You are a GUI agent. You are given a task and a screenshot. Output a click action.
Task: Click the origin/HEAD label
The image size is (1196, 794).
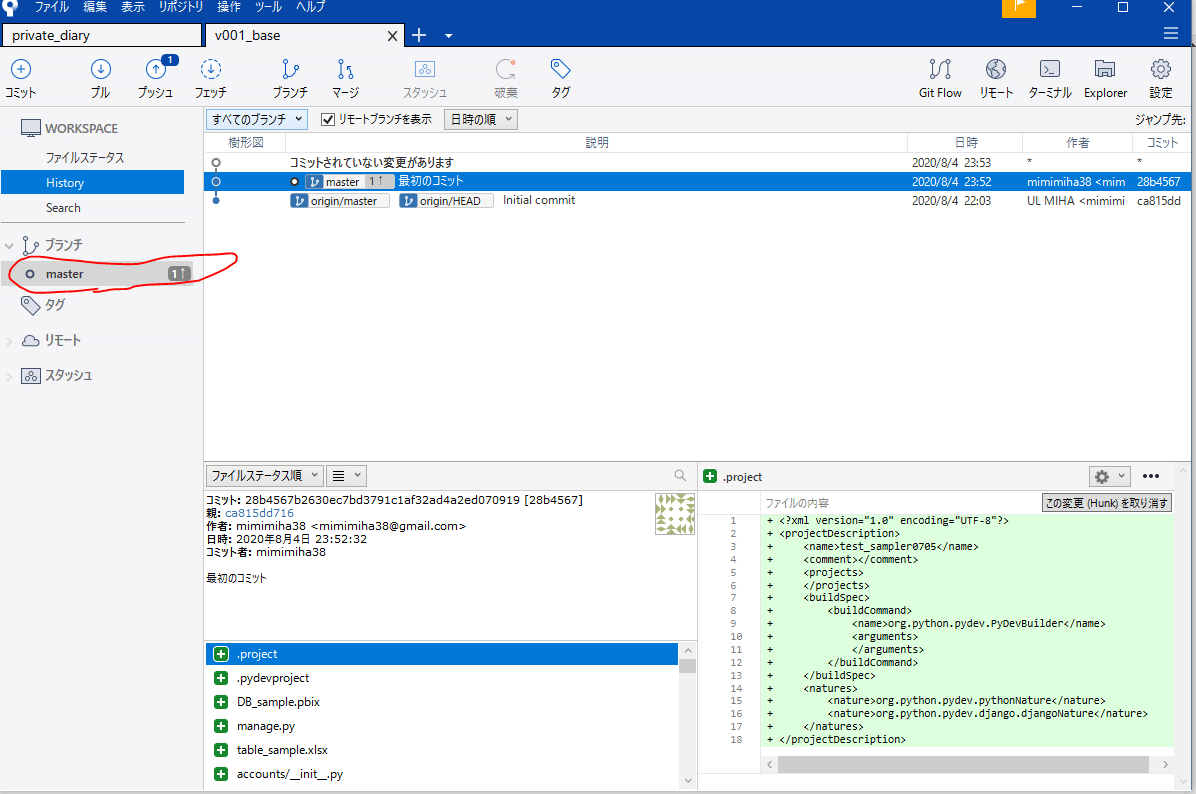click(x=446, y=201)
